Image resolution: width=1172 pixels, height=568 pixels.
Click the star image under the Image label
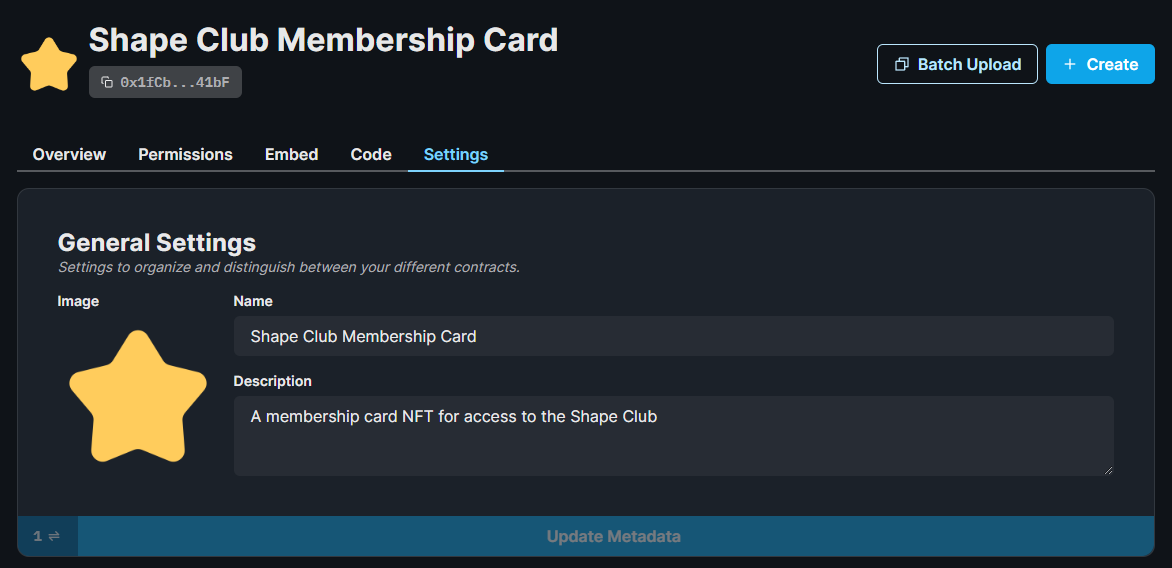(x=137, y=396)
